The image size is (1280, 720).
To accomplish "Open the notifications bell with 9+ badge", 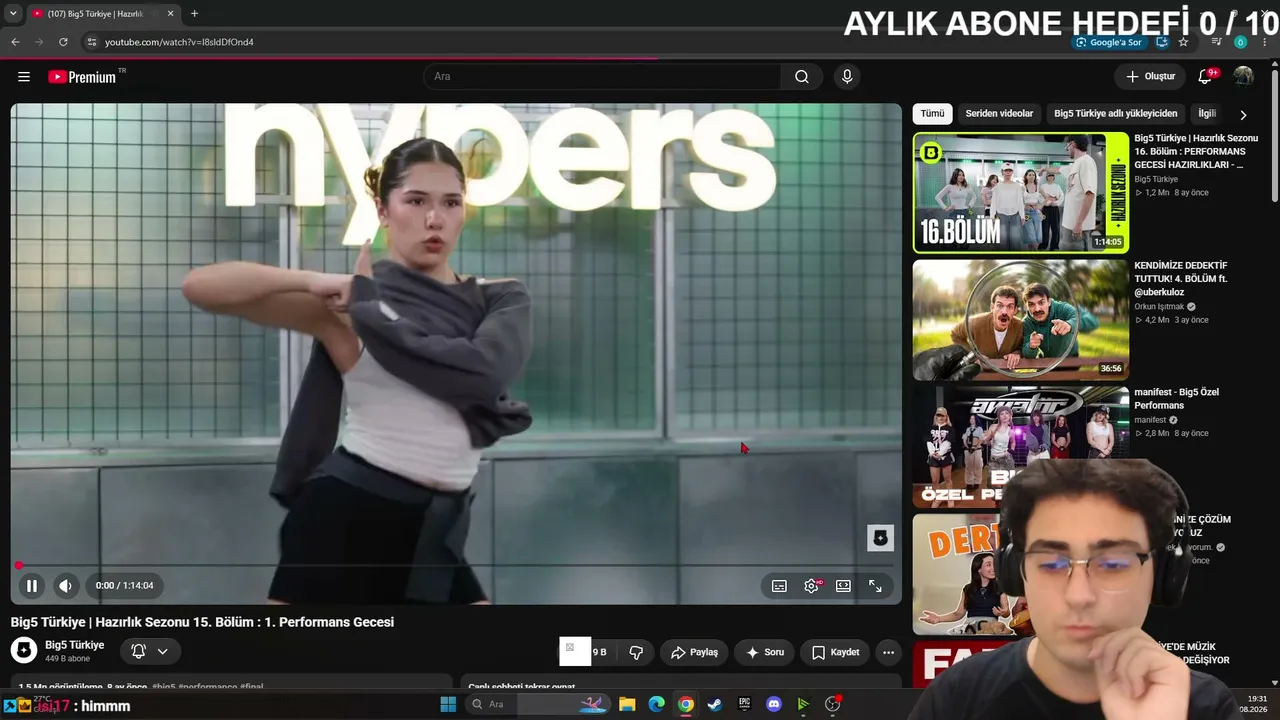I will click(1206, 77).
